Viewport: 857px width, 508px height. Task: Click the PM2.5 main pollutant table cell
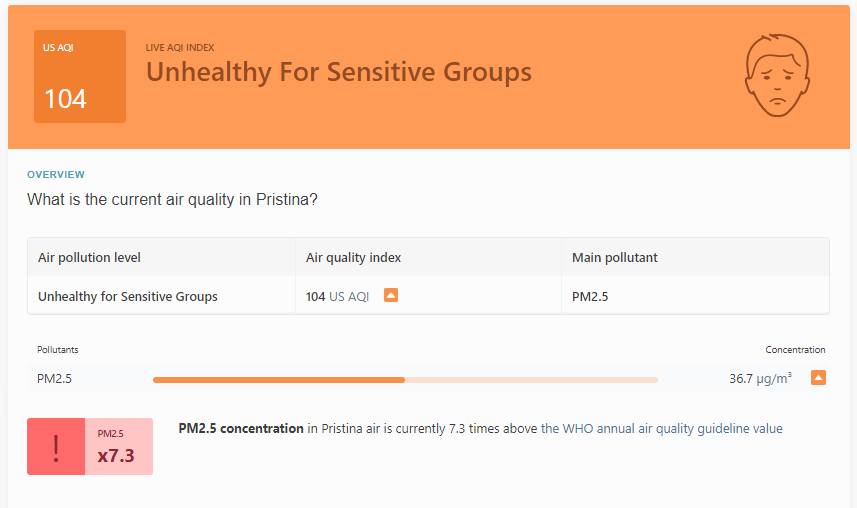coord(695,296)
